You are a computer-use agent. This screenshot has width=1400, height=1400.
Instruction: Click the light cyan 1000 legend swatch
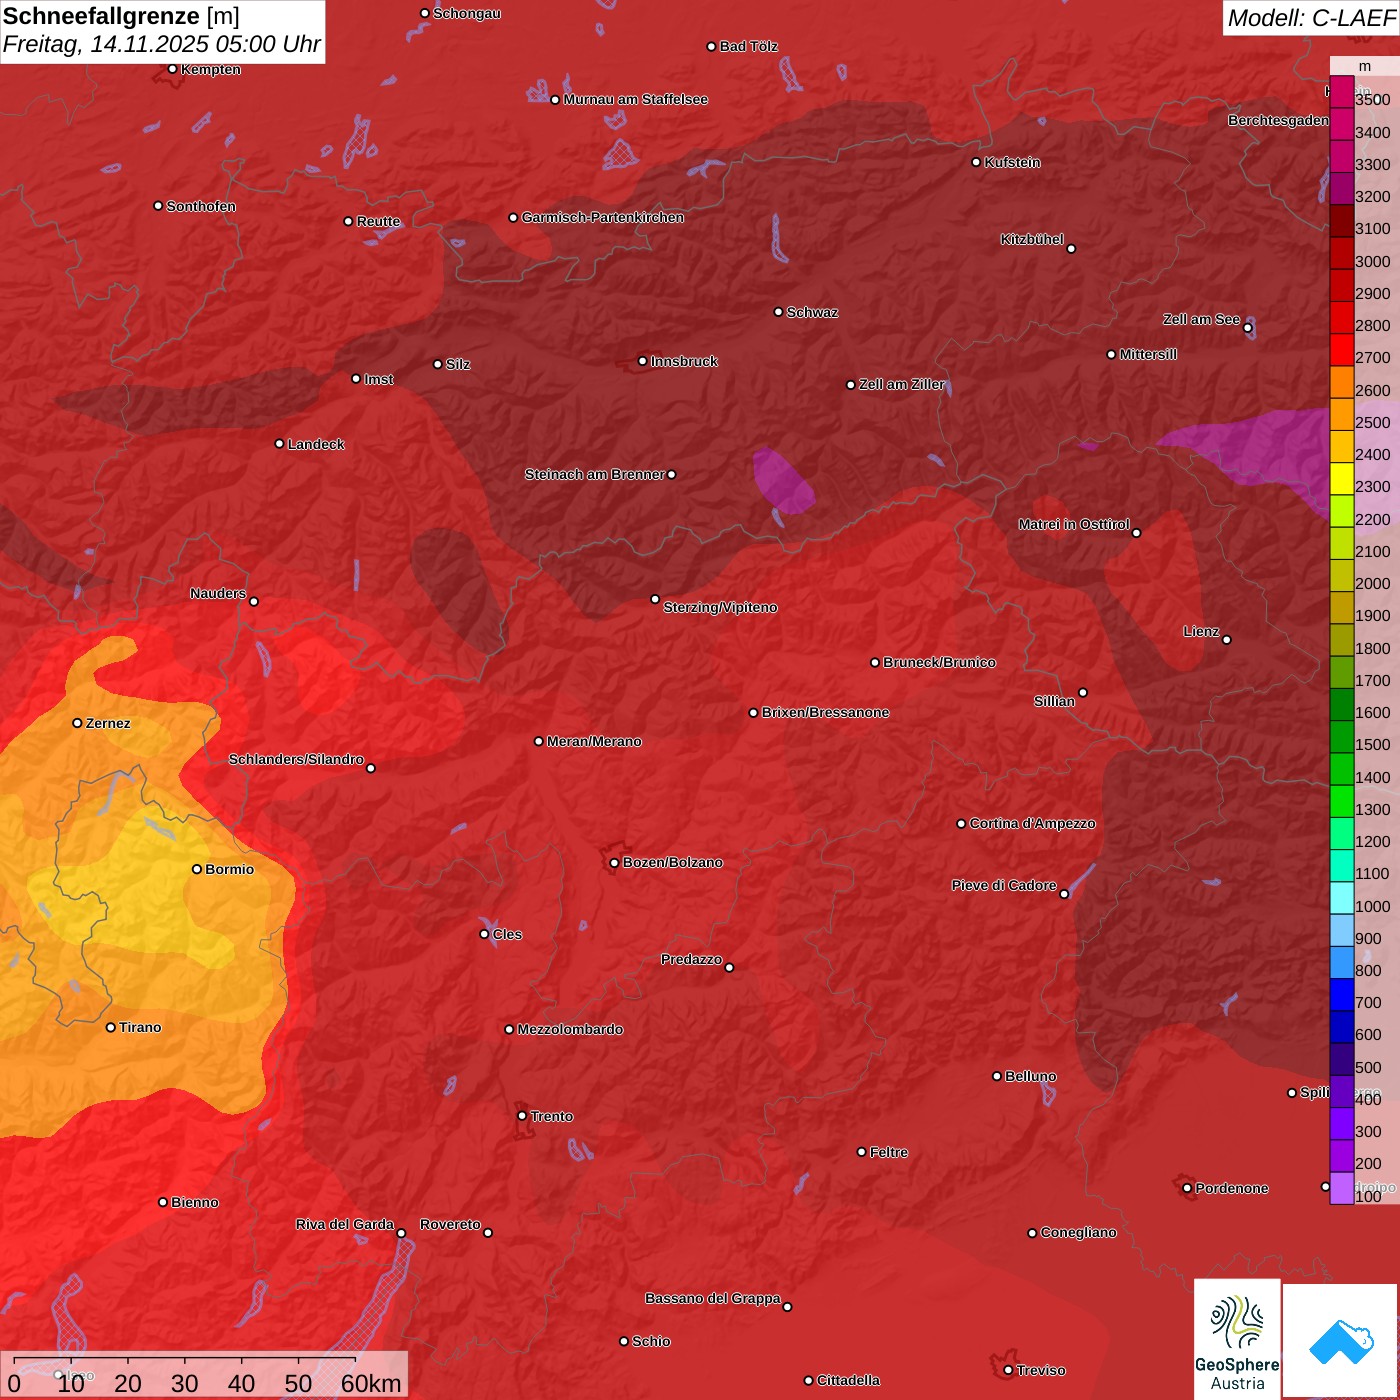pyautogui.click(x=1341, y=898)
